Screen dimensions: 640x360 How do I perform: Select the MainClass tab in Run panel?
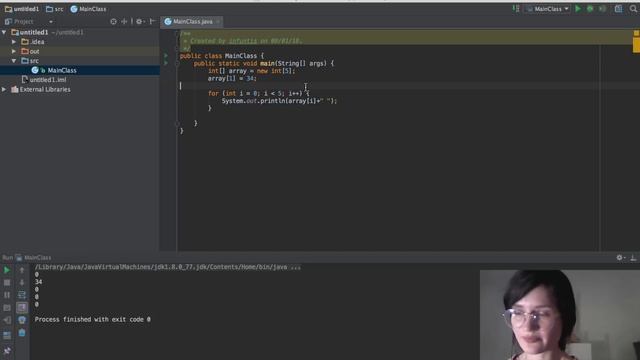[x=33, y=258]
